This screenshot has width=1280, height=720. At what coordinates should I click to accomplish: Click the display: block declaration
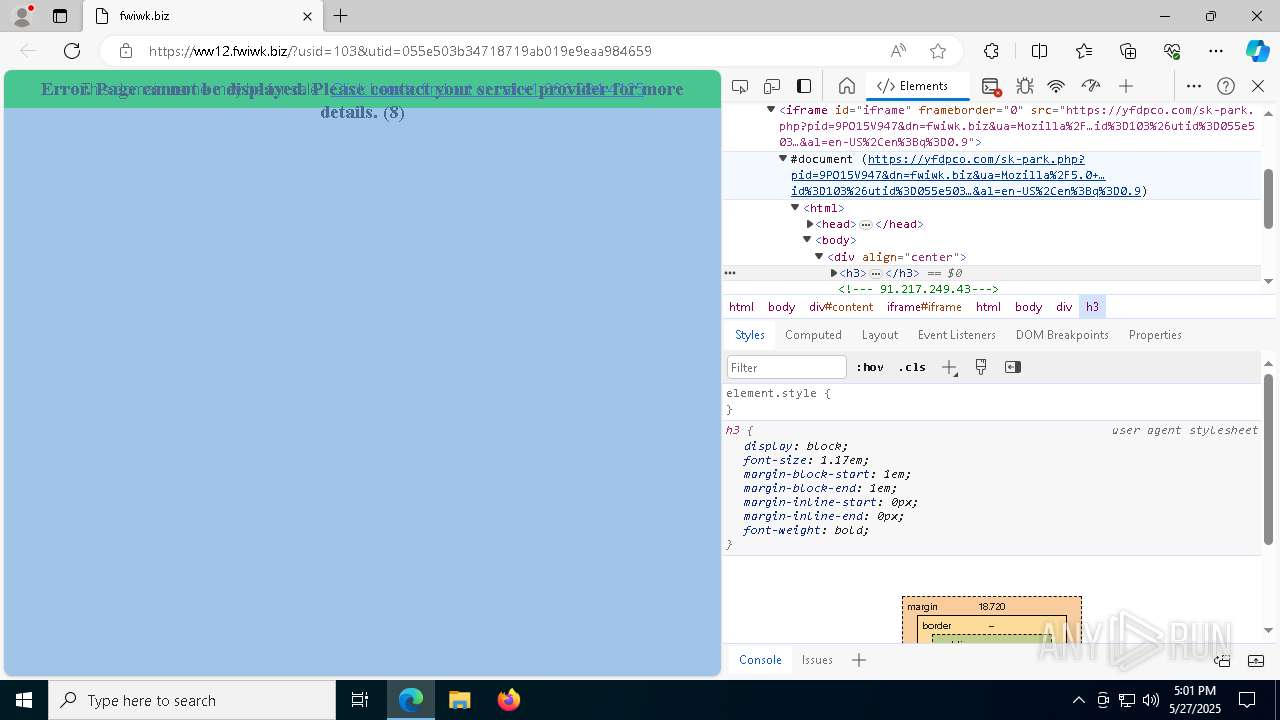pos(795,446)
